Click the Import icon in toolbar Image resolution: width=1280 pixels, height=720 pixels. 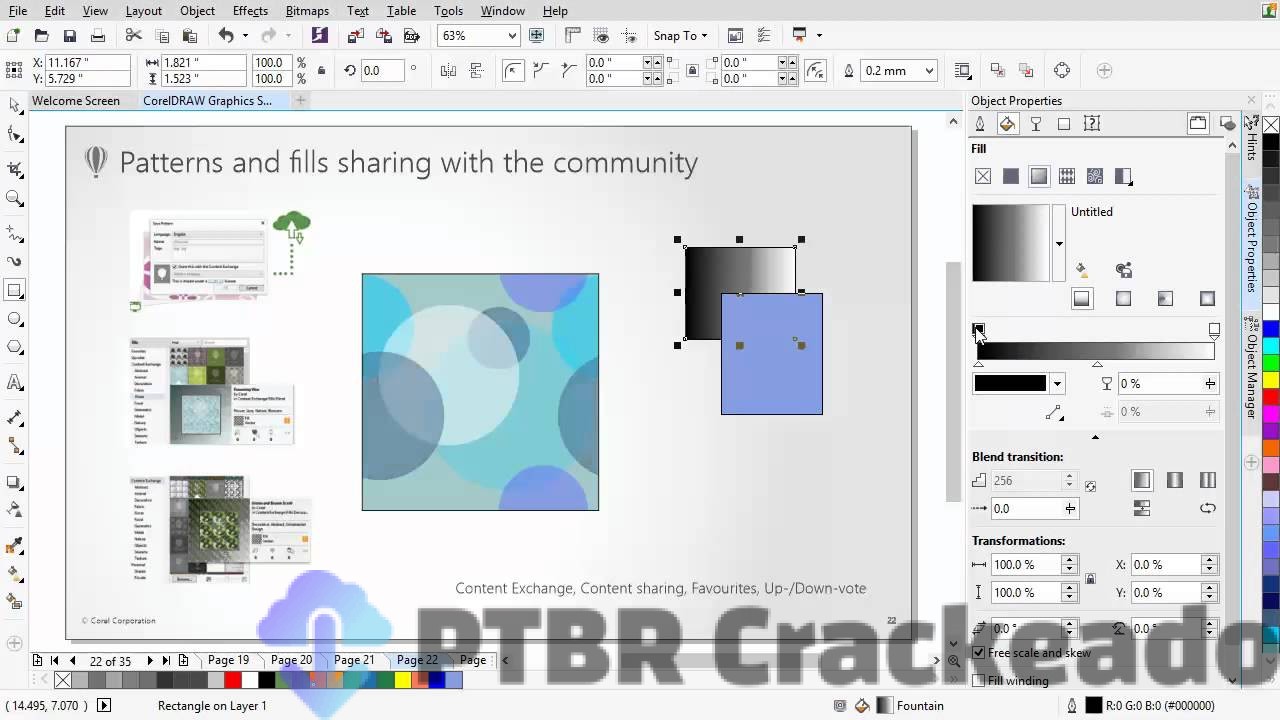[x=355, y=36]
